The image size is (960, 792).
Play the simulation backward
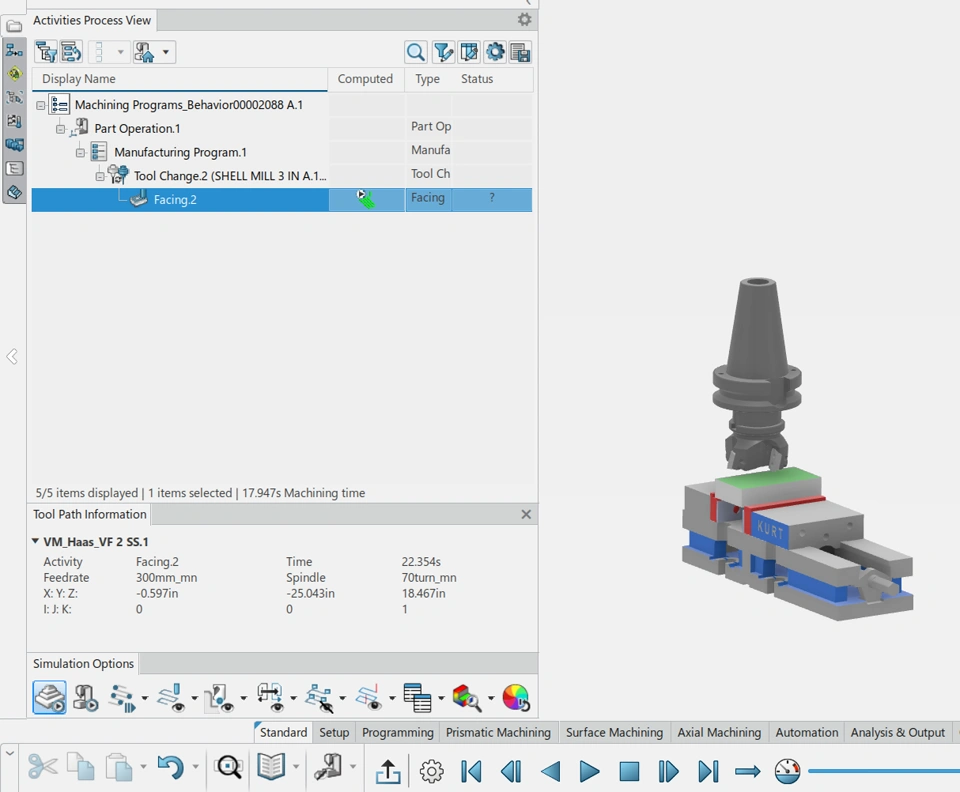[550, 771]
